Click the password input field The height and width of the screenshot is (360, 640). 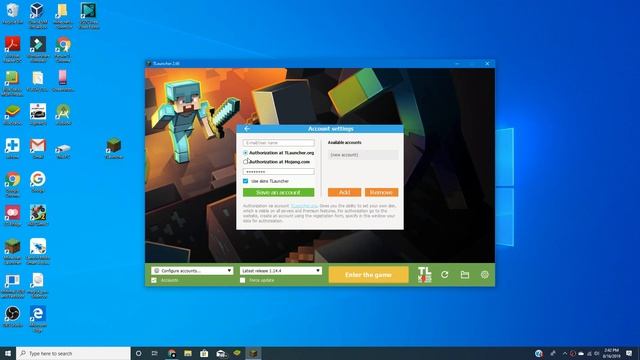[278, 172]
